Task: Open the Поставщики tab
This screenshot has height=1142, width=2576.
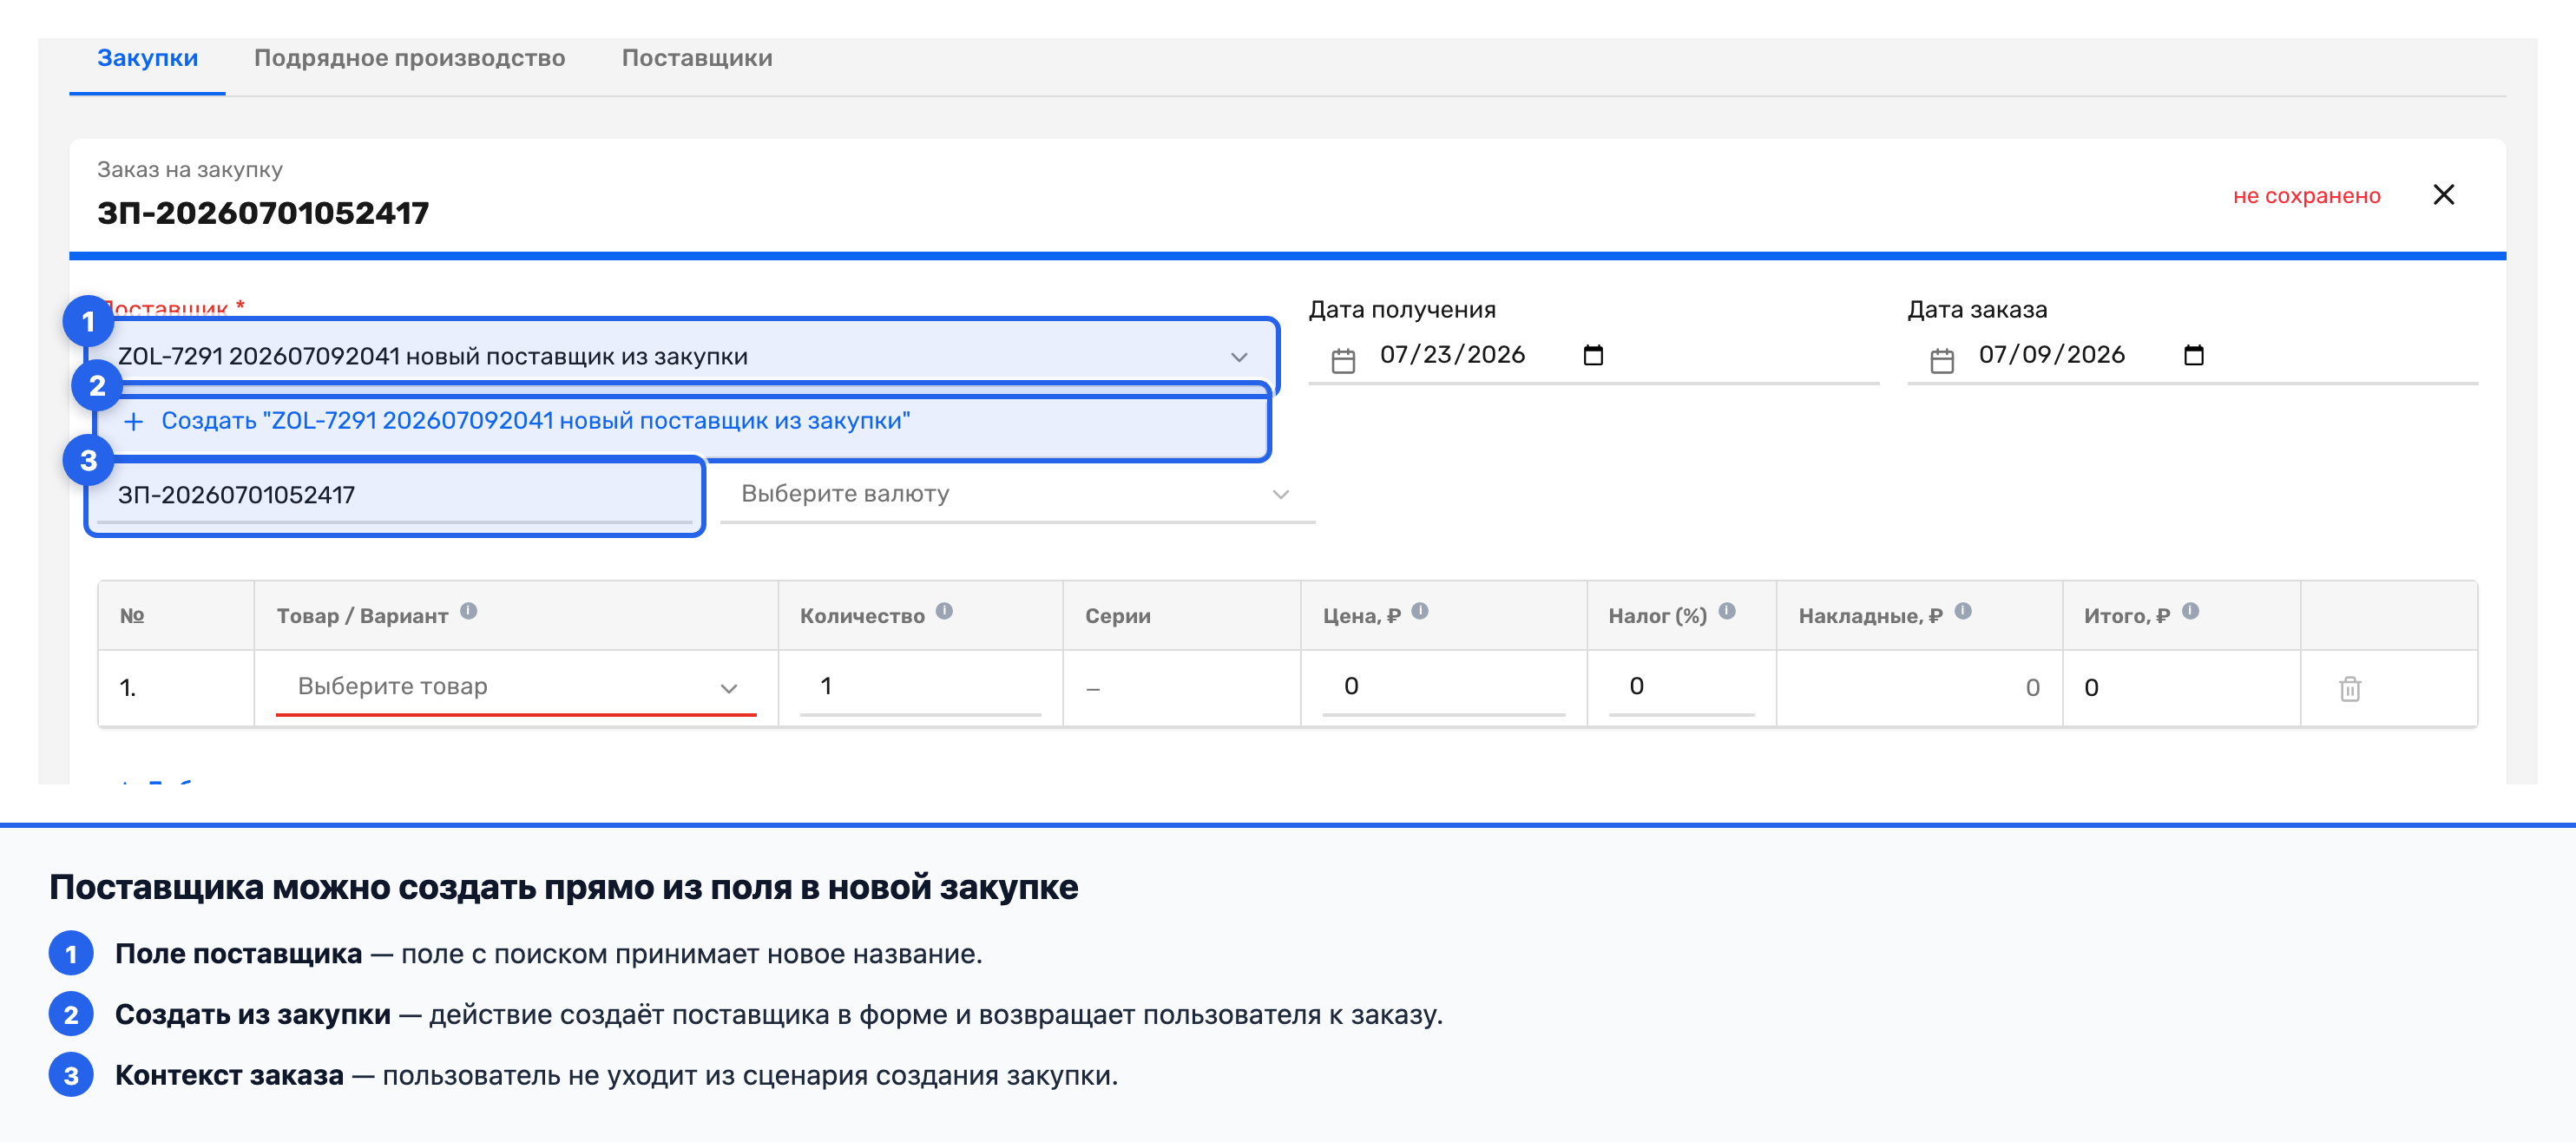Action: point(697,58)
